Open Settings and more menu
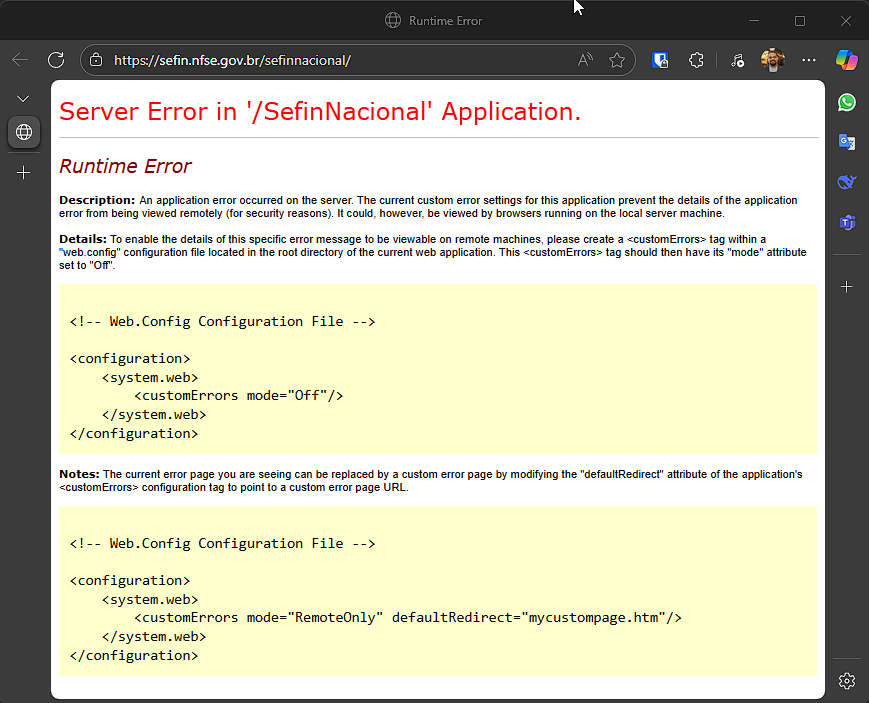 (809, 60)
